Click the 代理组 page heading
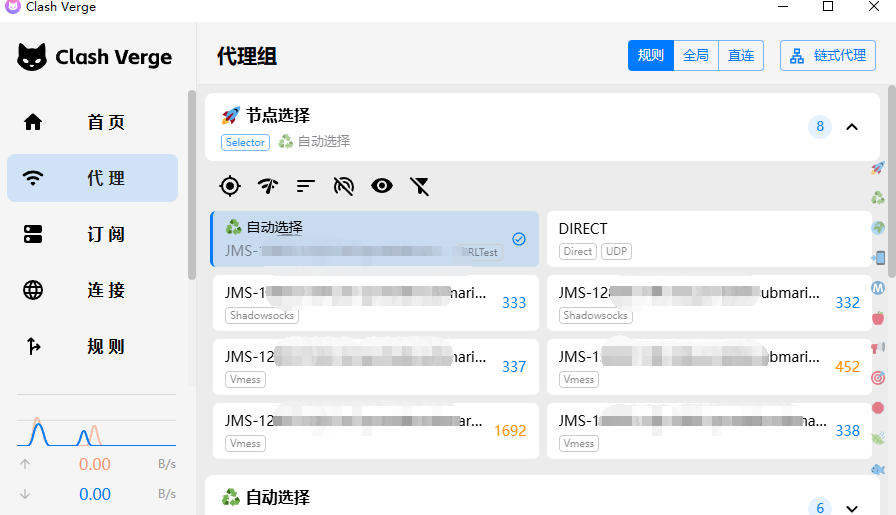The image size is (896, 515). (x=247, y=57)
